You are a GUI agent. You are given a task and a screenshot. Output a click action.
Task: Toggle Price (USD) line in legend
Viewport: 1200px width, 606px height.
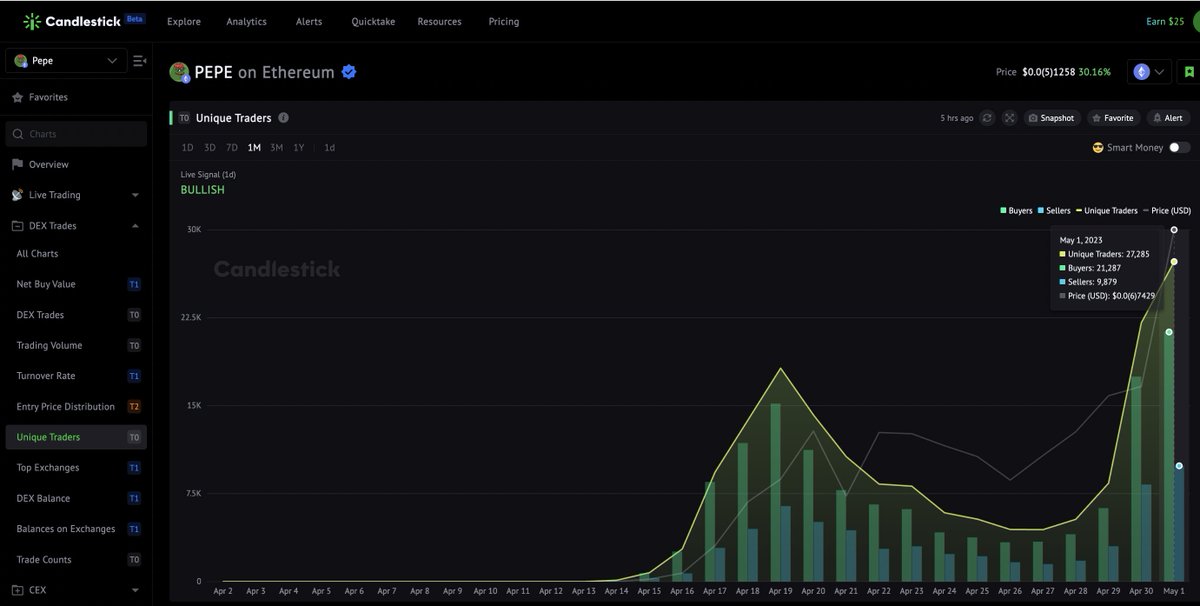[1167, 211]
